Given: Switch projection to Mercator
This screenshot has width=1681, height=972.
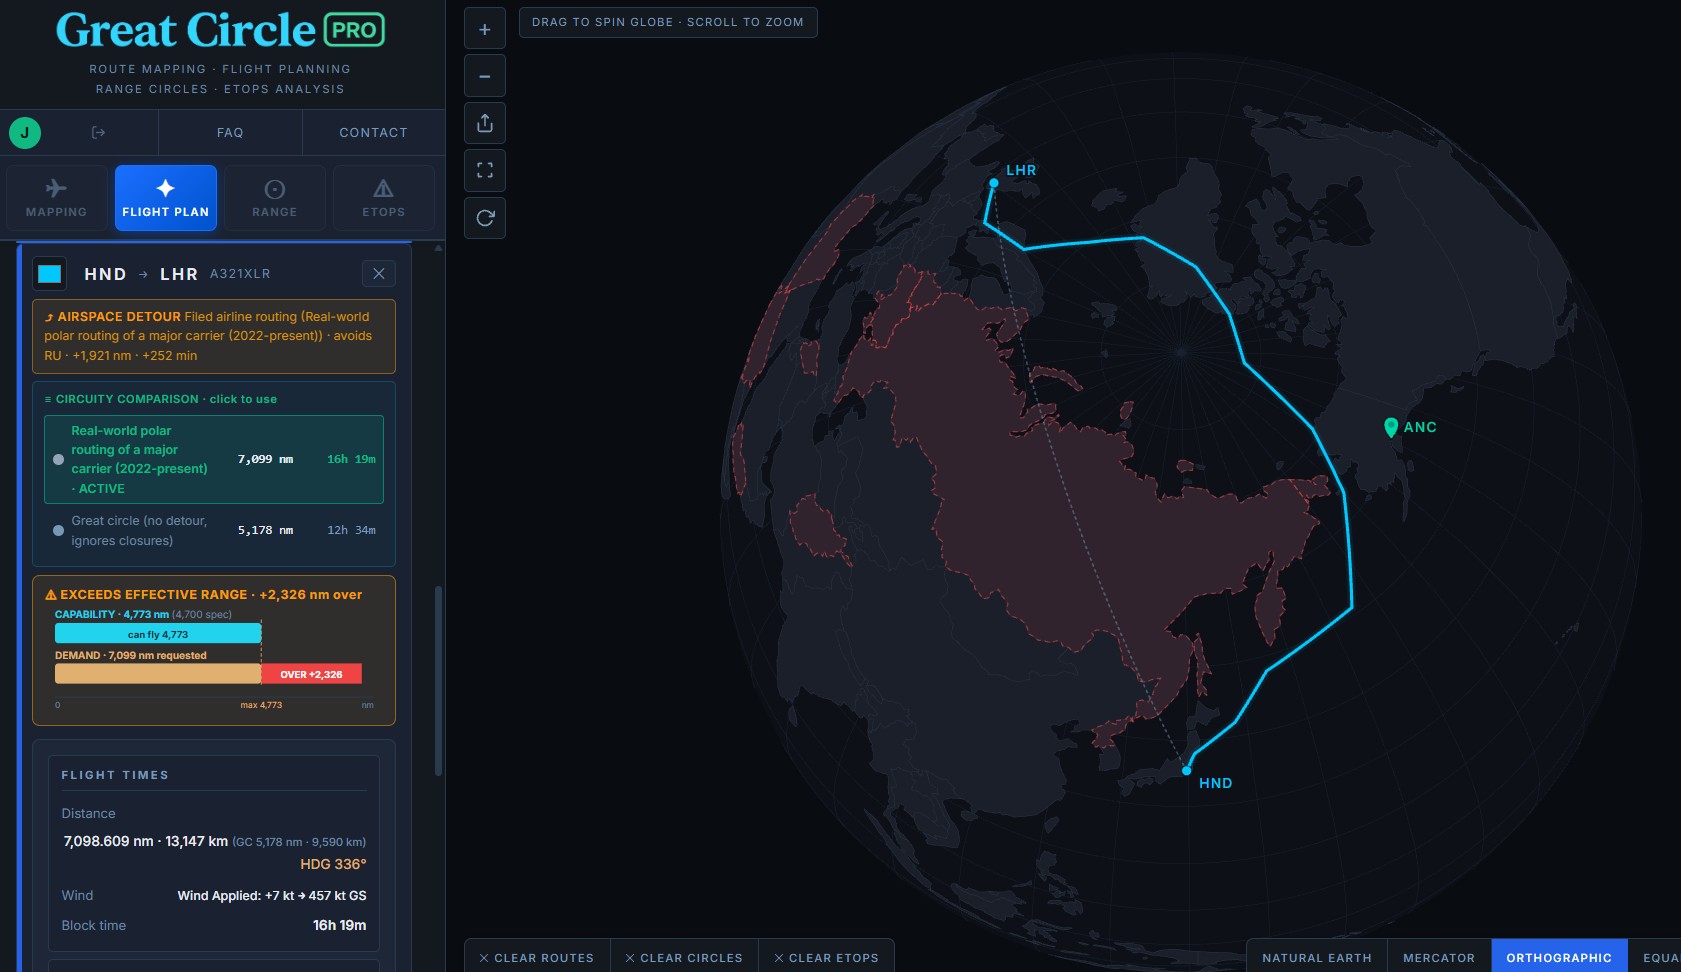Looking at the screenshot, I should (1439, 957).
